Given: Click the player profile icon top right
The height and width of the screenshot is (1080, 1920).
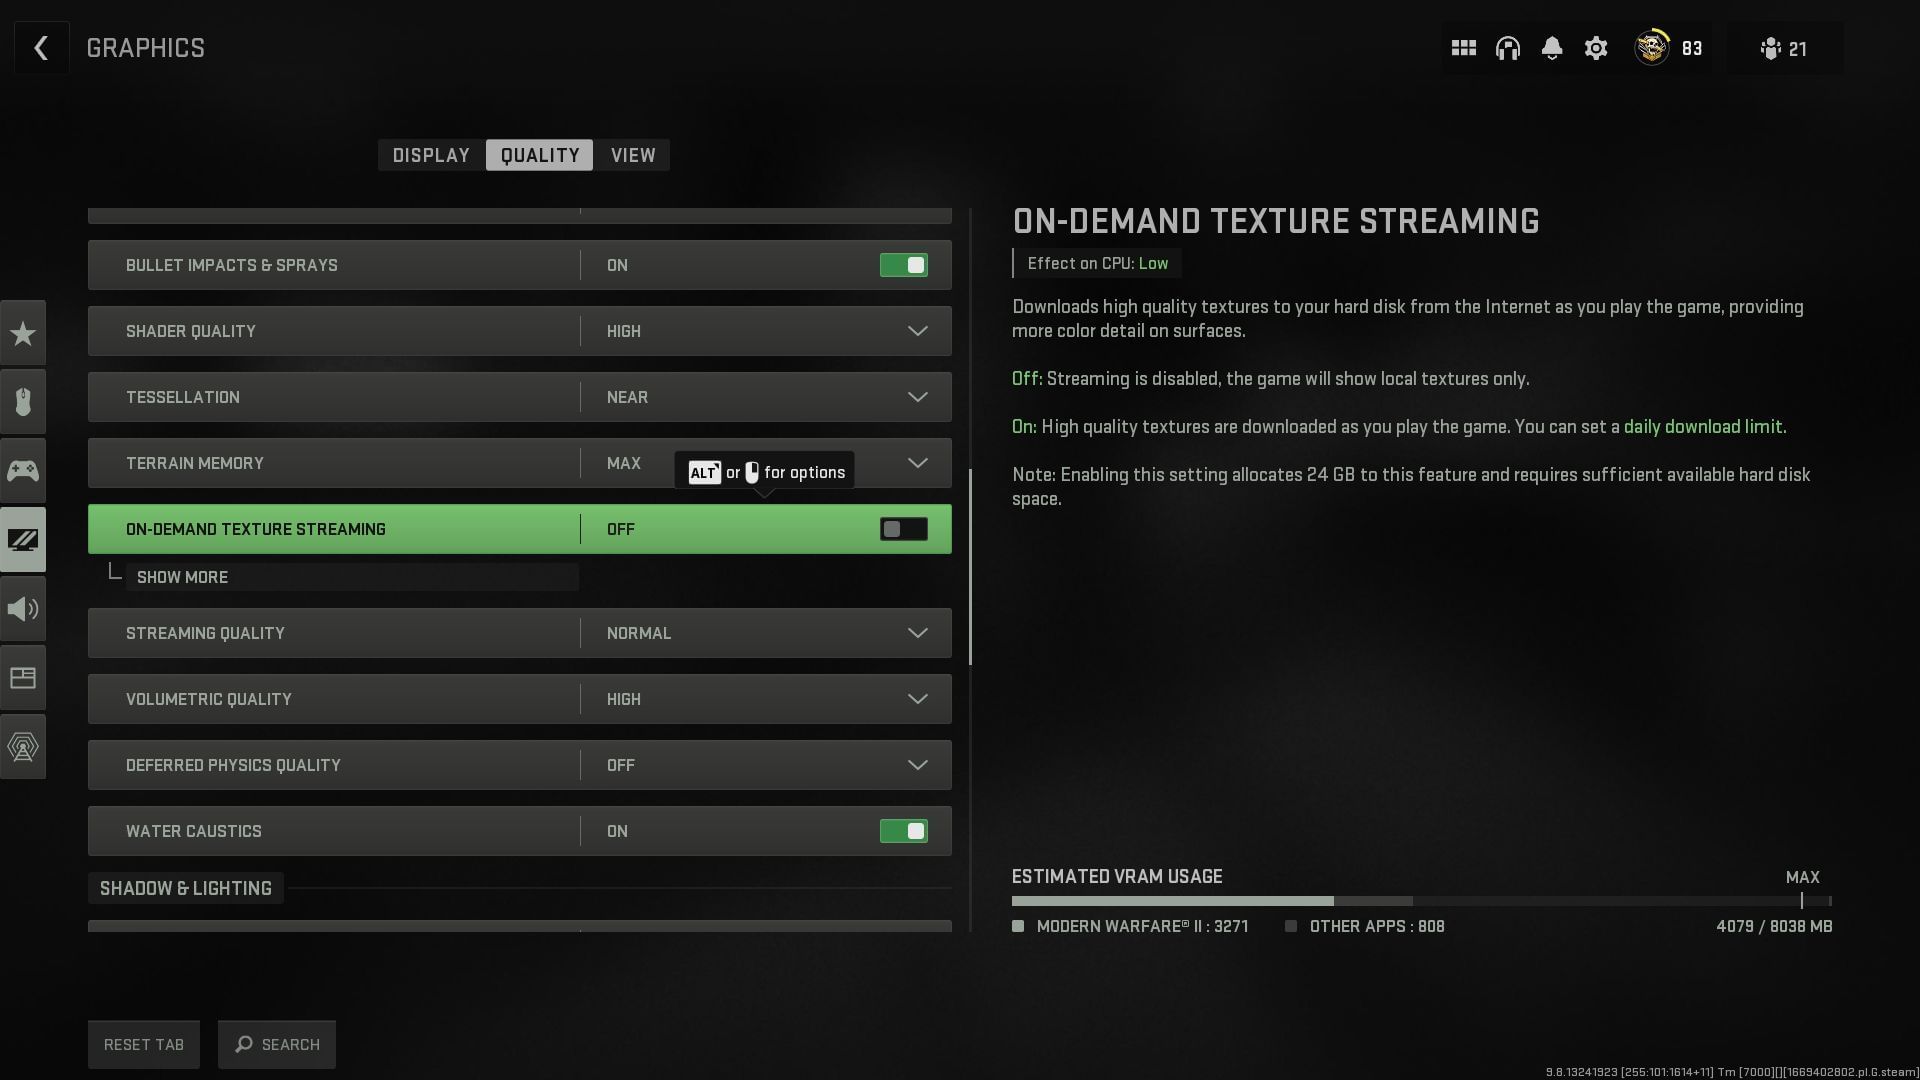Looking at the screenshot, I should click(1650, 47).
